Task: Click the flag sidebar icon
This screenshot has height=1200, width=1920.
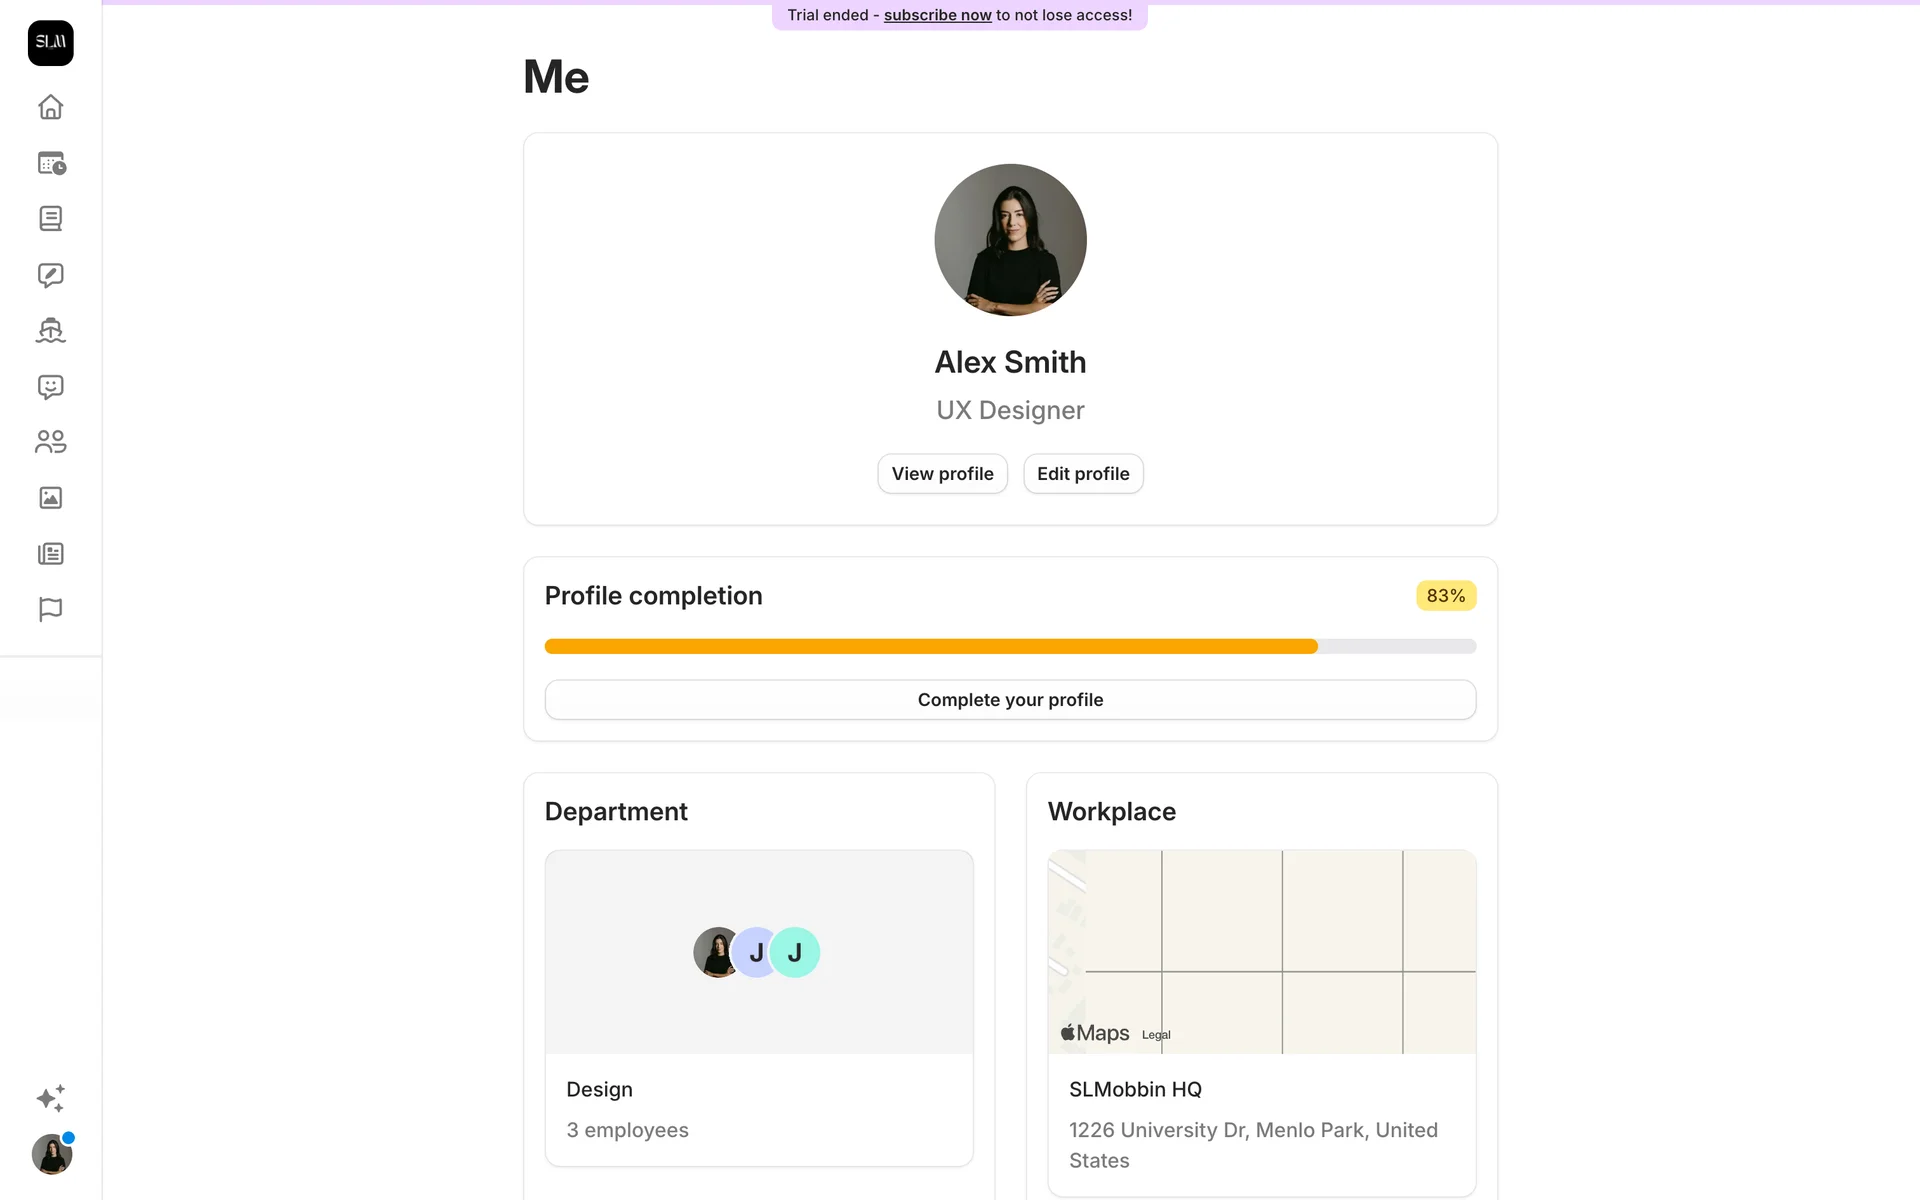Action: point(51,609)
